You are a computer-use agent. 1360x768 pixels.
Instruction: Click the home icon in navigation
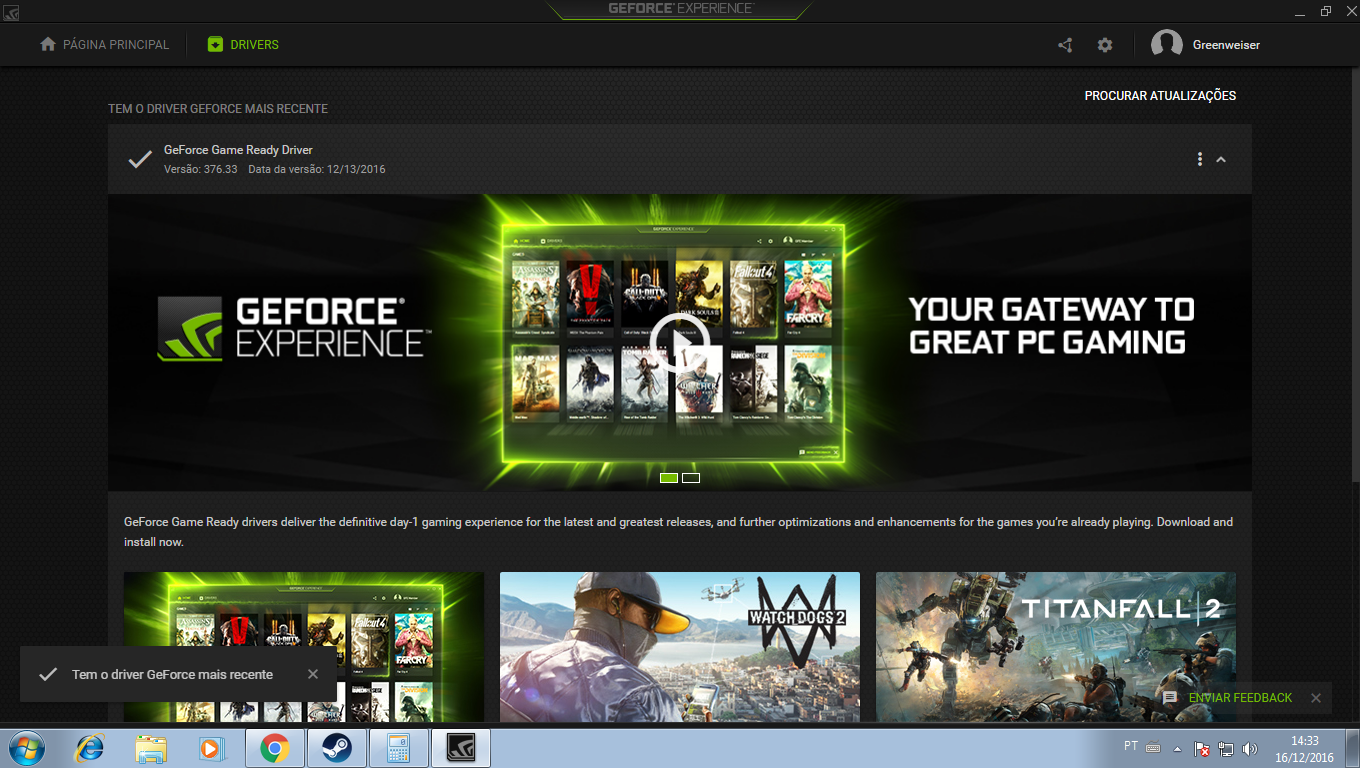48,45
